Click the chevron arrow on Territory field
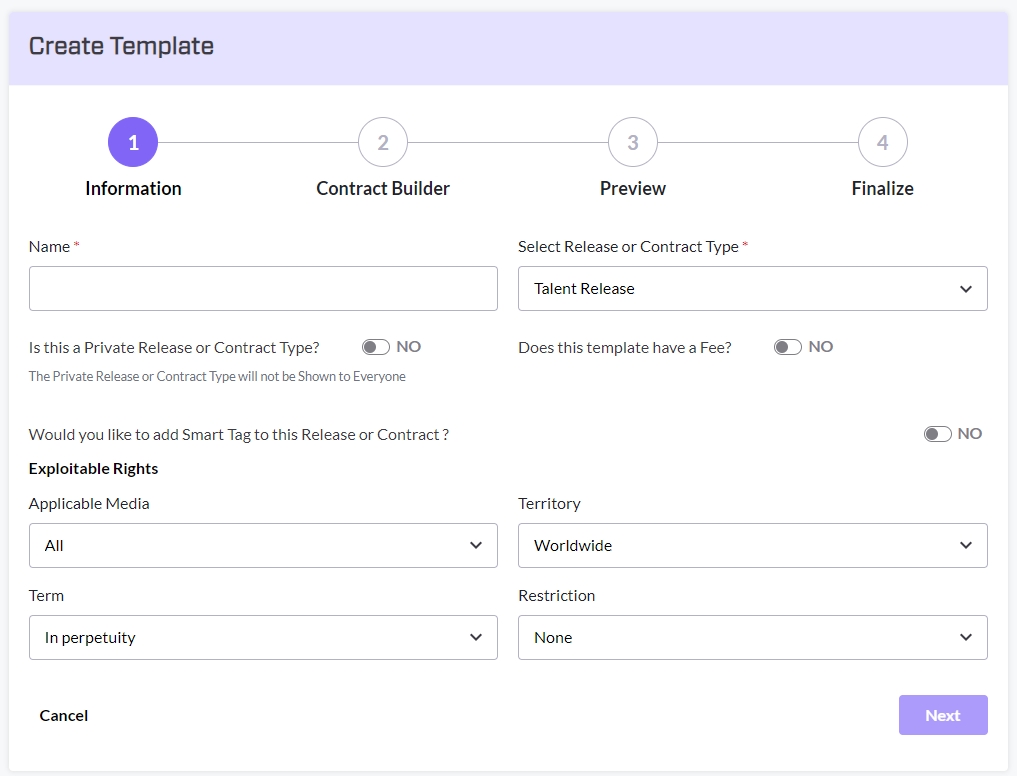Screen dimensions: 1017x776 point(965,546)
